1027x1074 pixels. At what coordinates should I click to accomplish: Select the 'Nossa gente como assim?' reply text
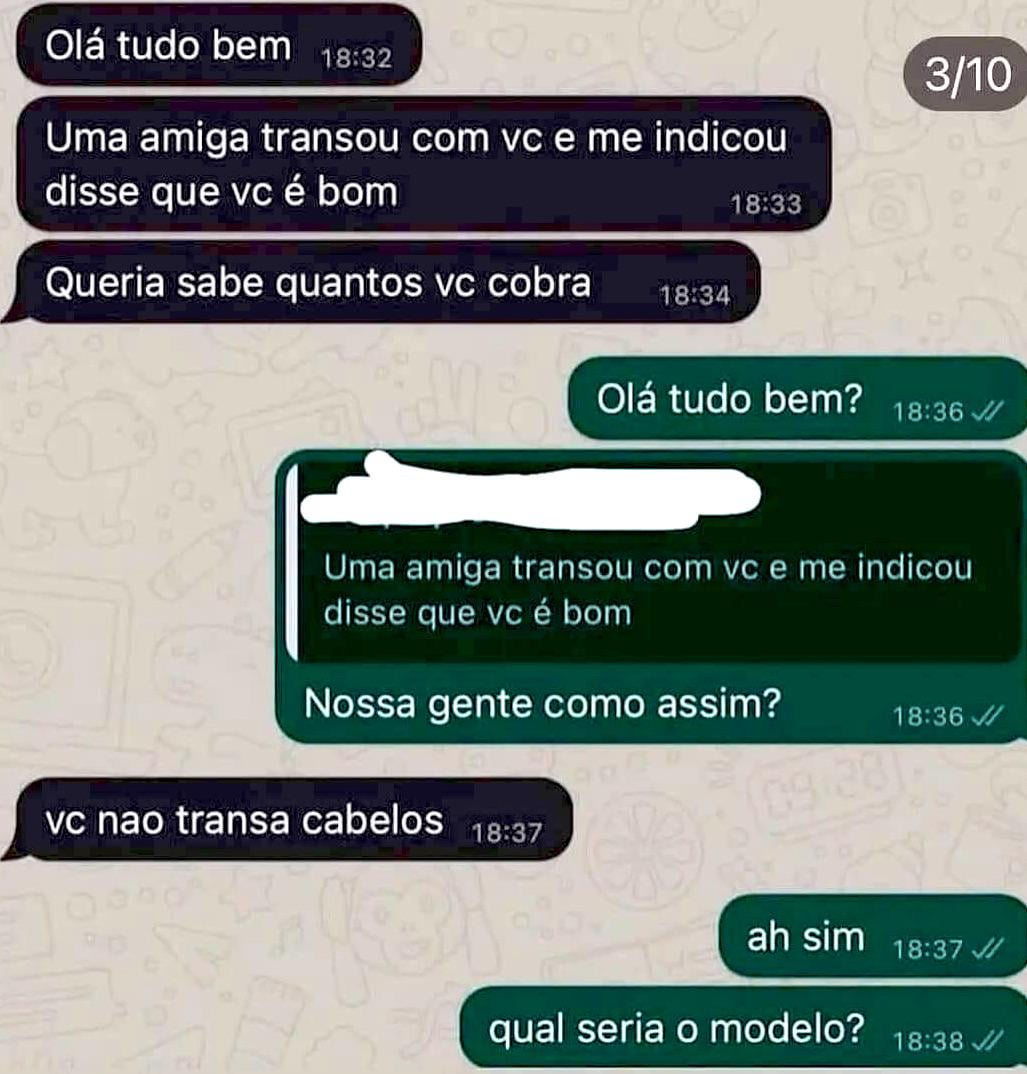[x=542, y=703]
